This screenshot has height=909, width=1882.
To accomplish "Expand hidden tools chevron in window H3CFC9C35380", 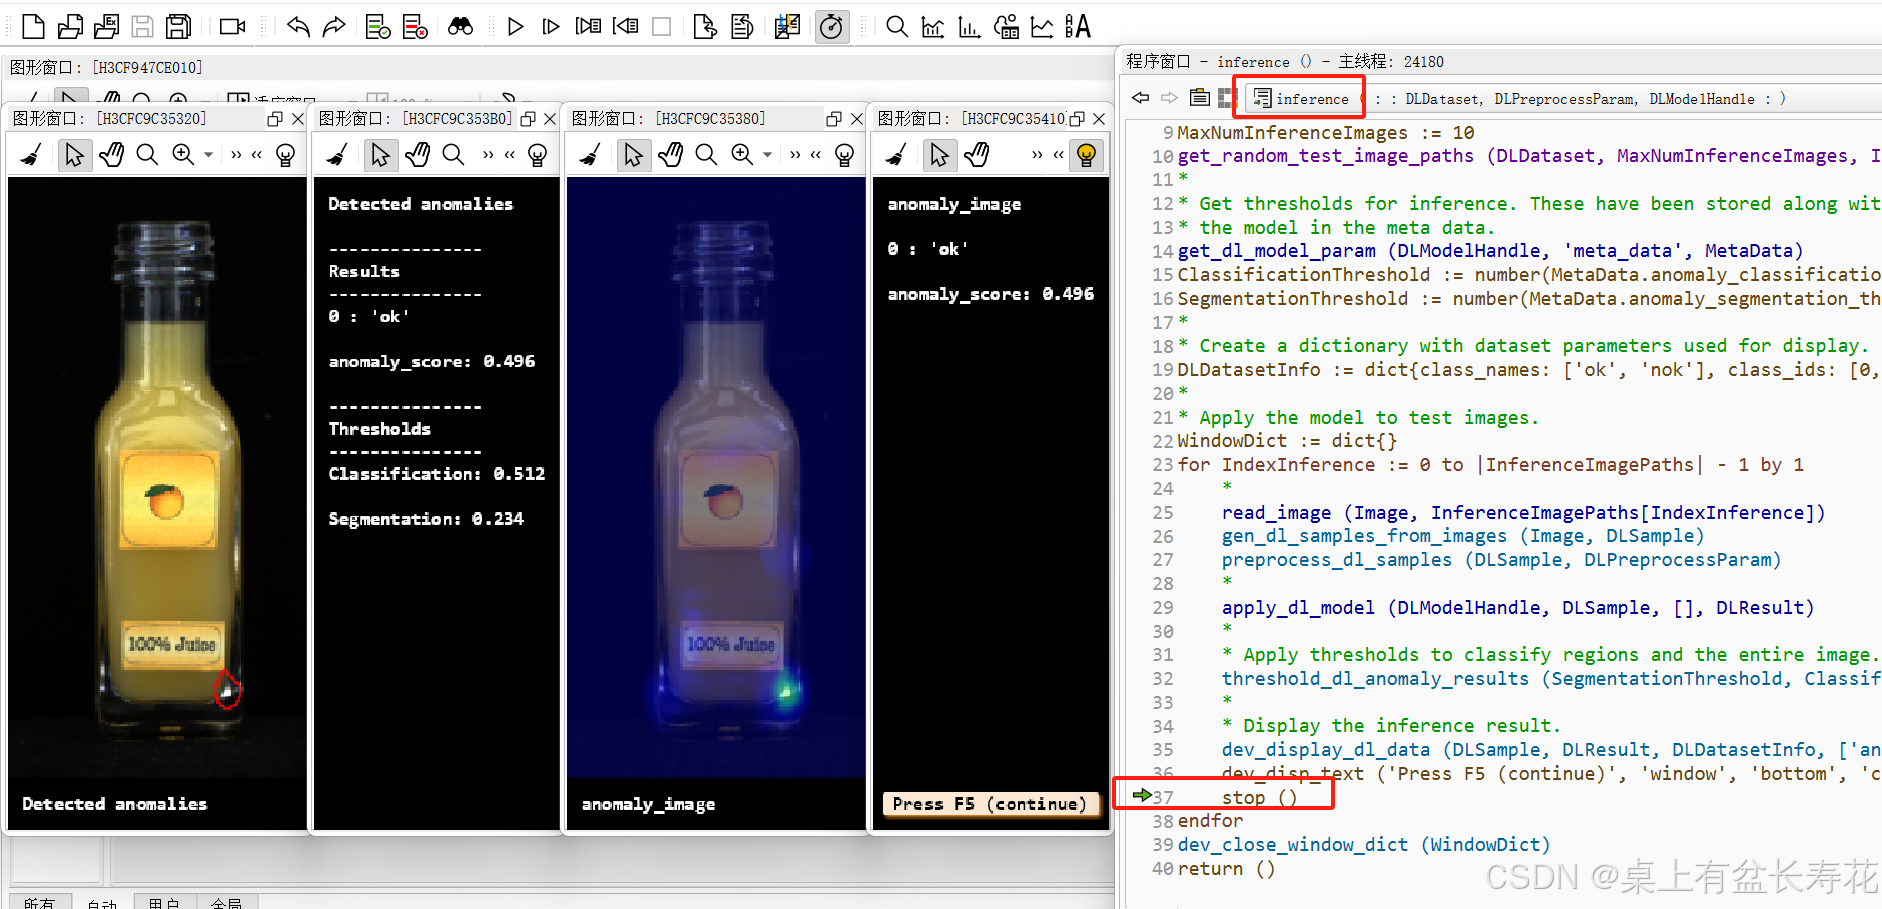I will [795, 155].
